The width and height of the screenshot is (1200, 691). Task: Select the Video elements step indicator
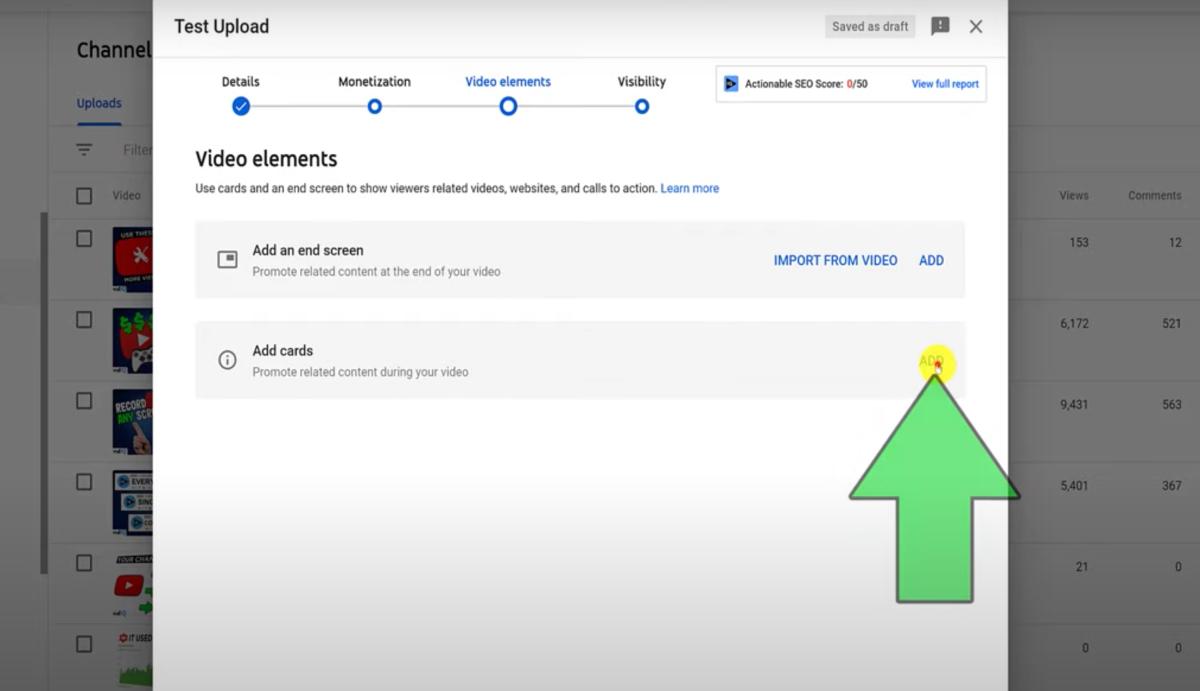[x=508, y=106]
